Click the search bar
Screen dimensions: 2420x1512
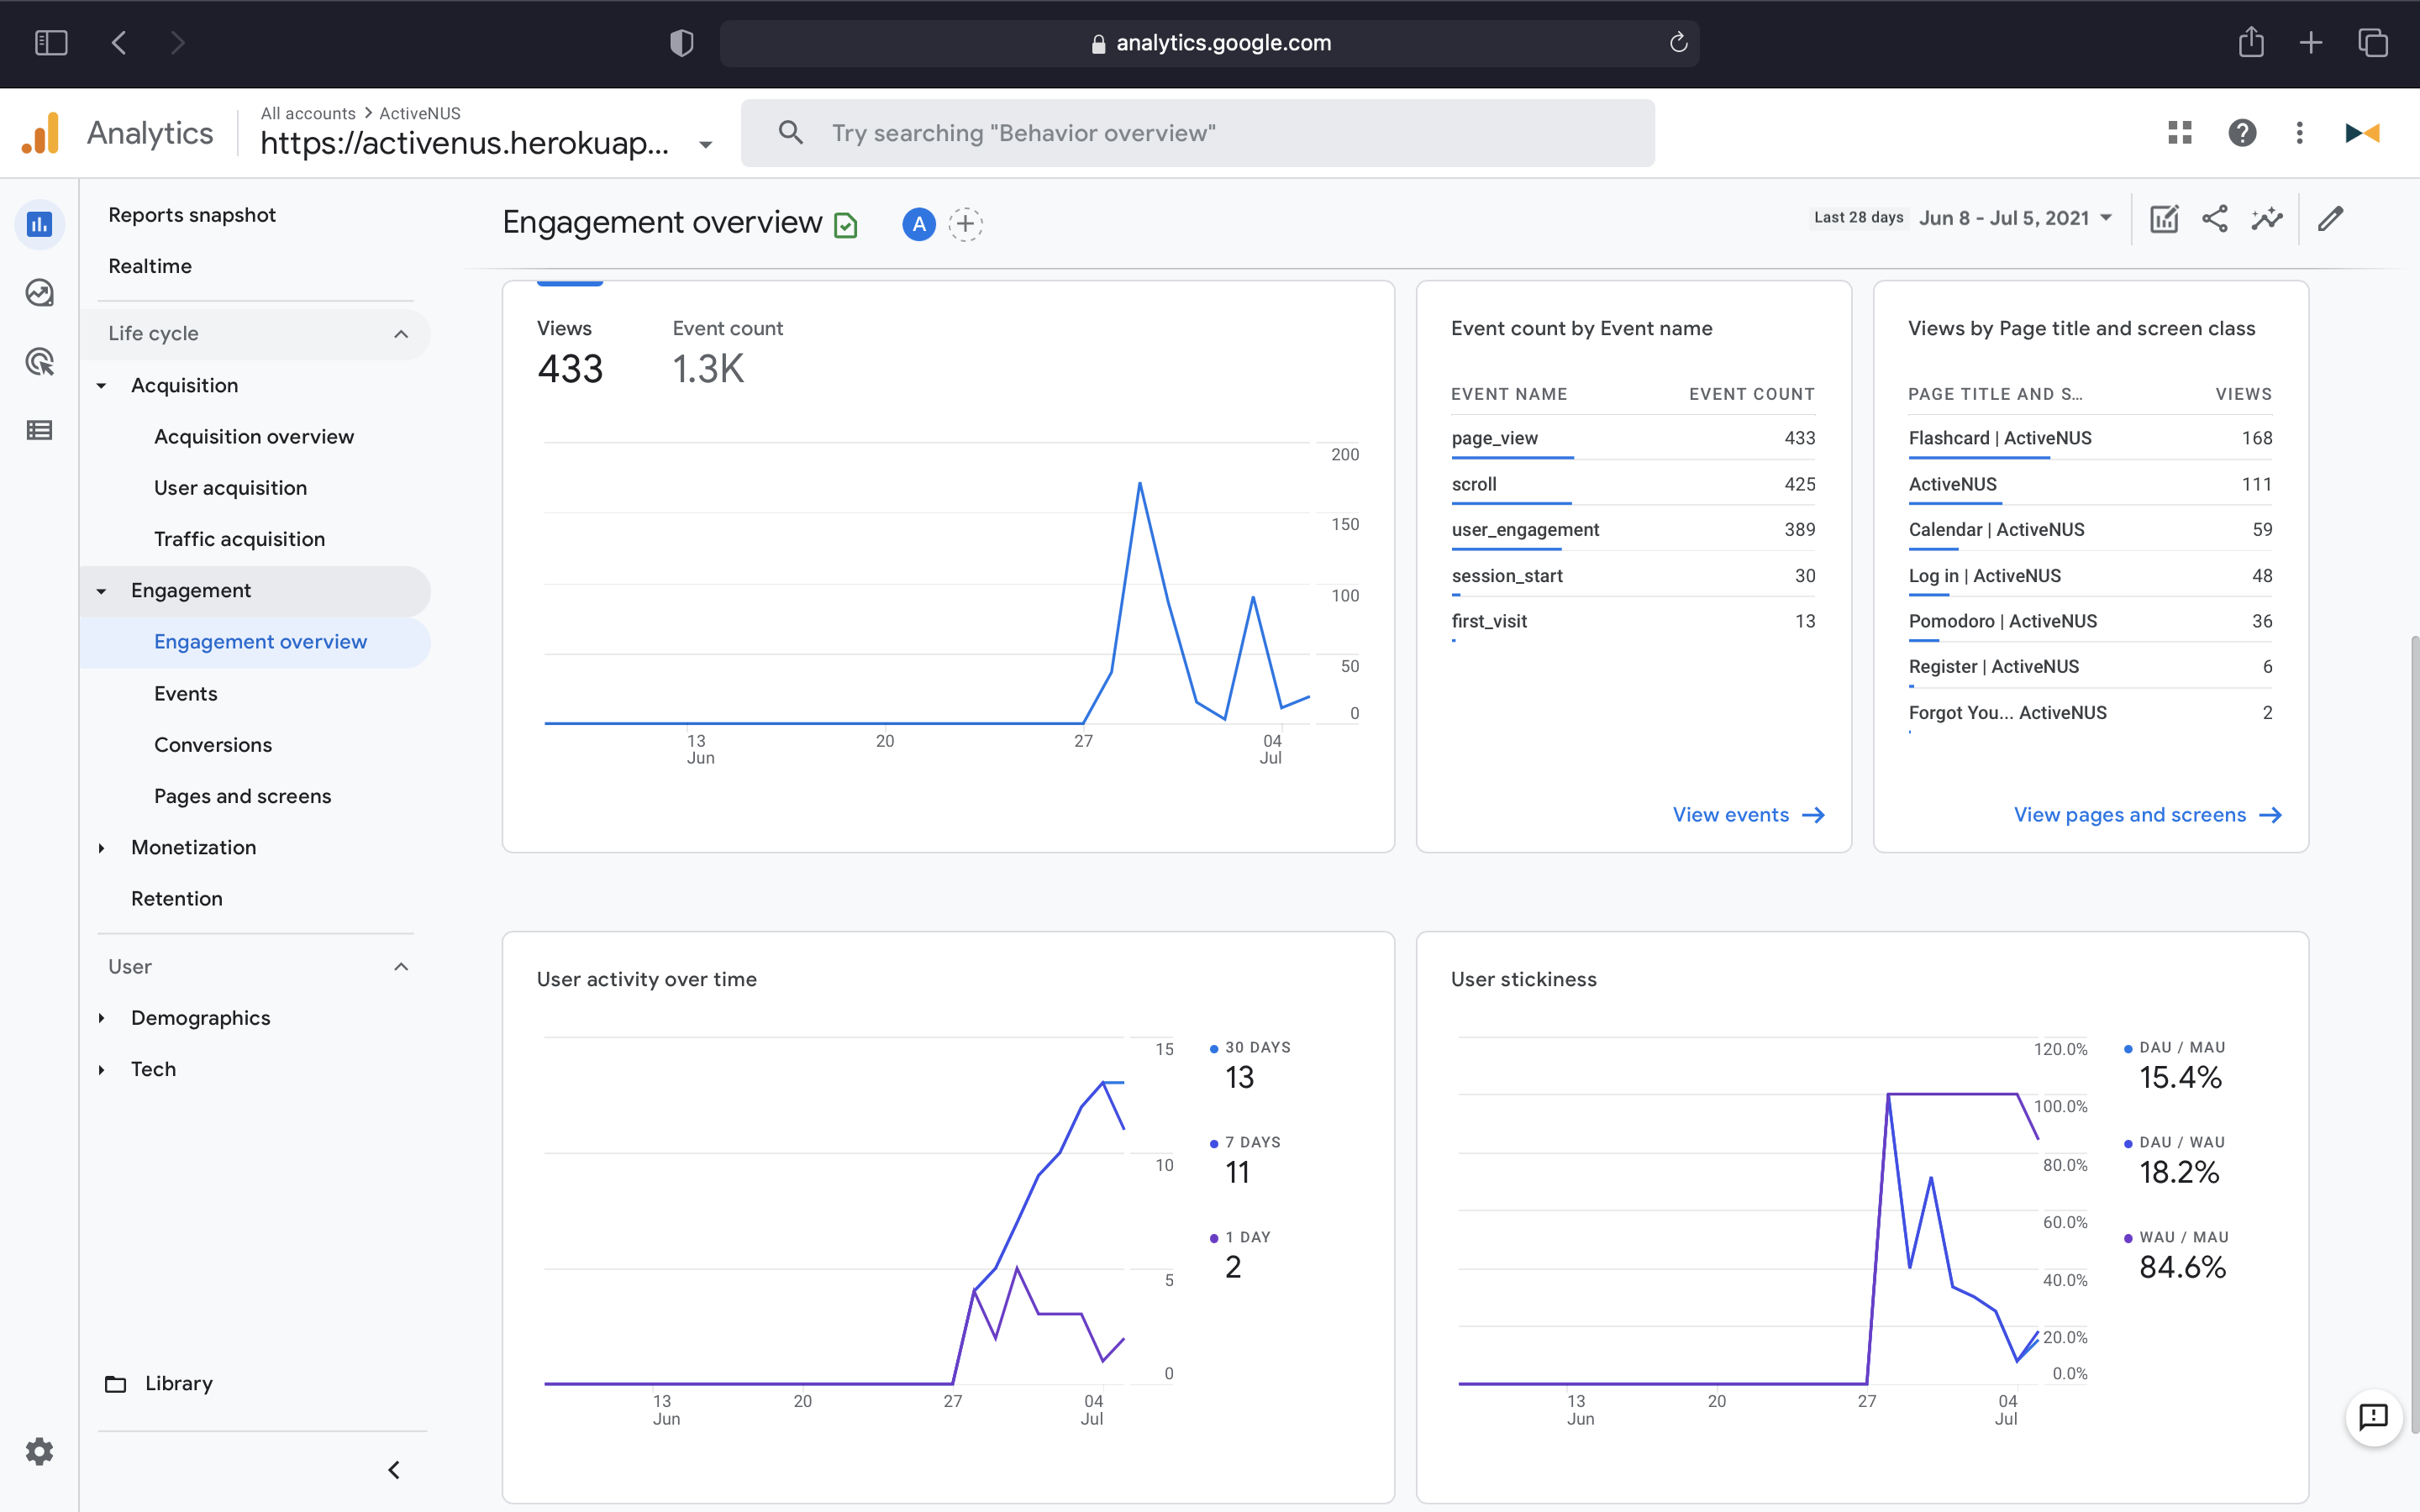click(1197, 133)
